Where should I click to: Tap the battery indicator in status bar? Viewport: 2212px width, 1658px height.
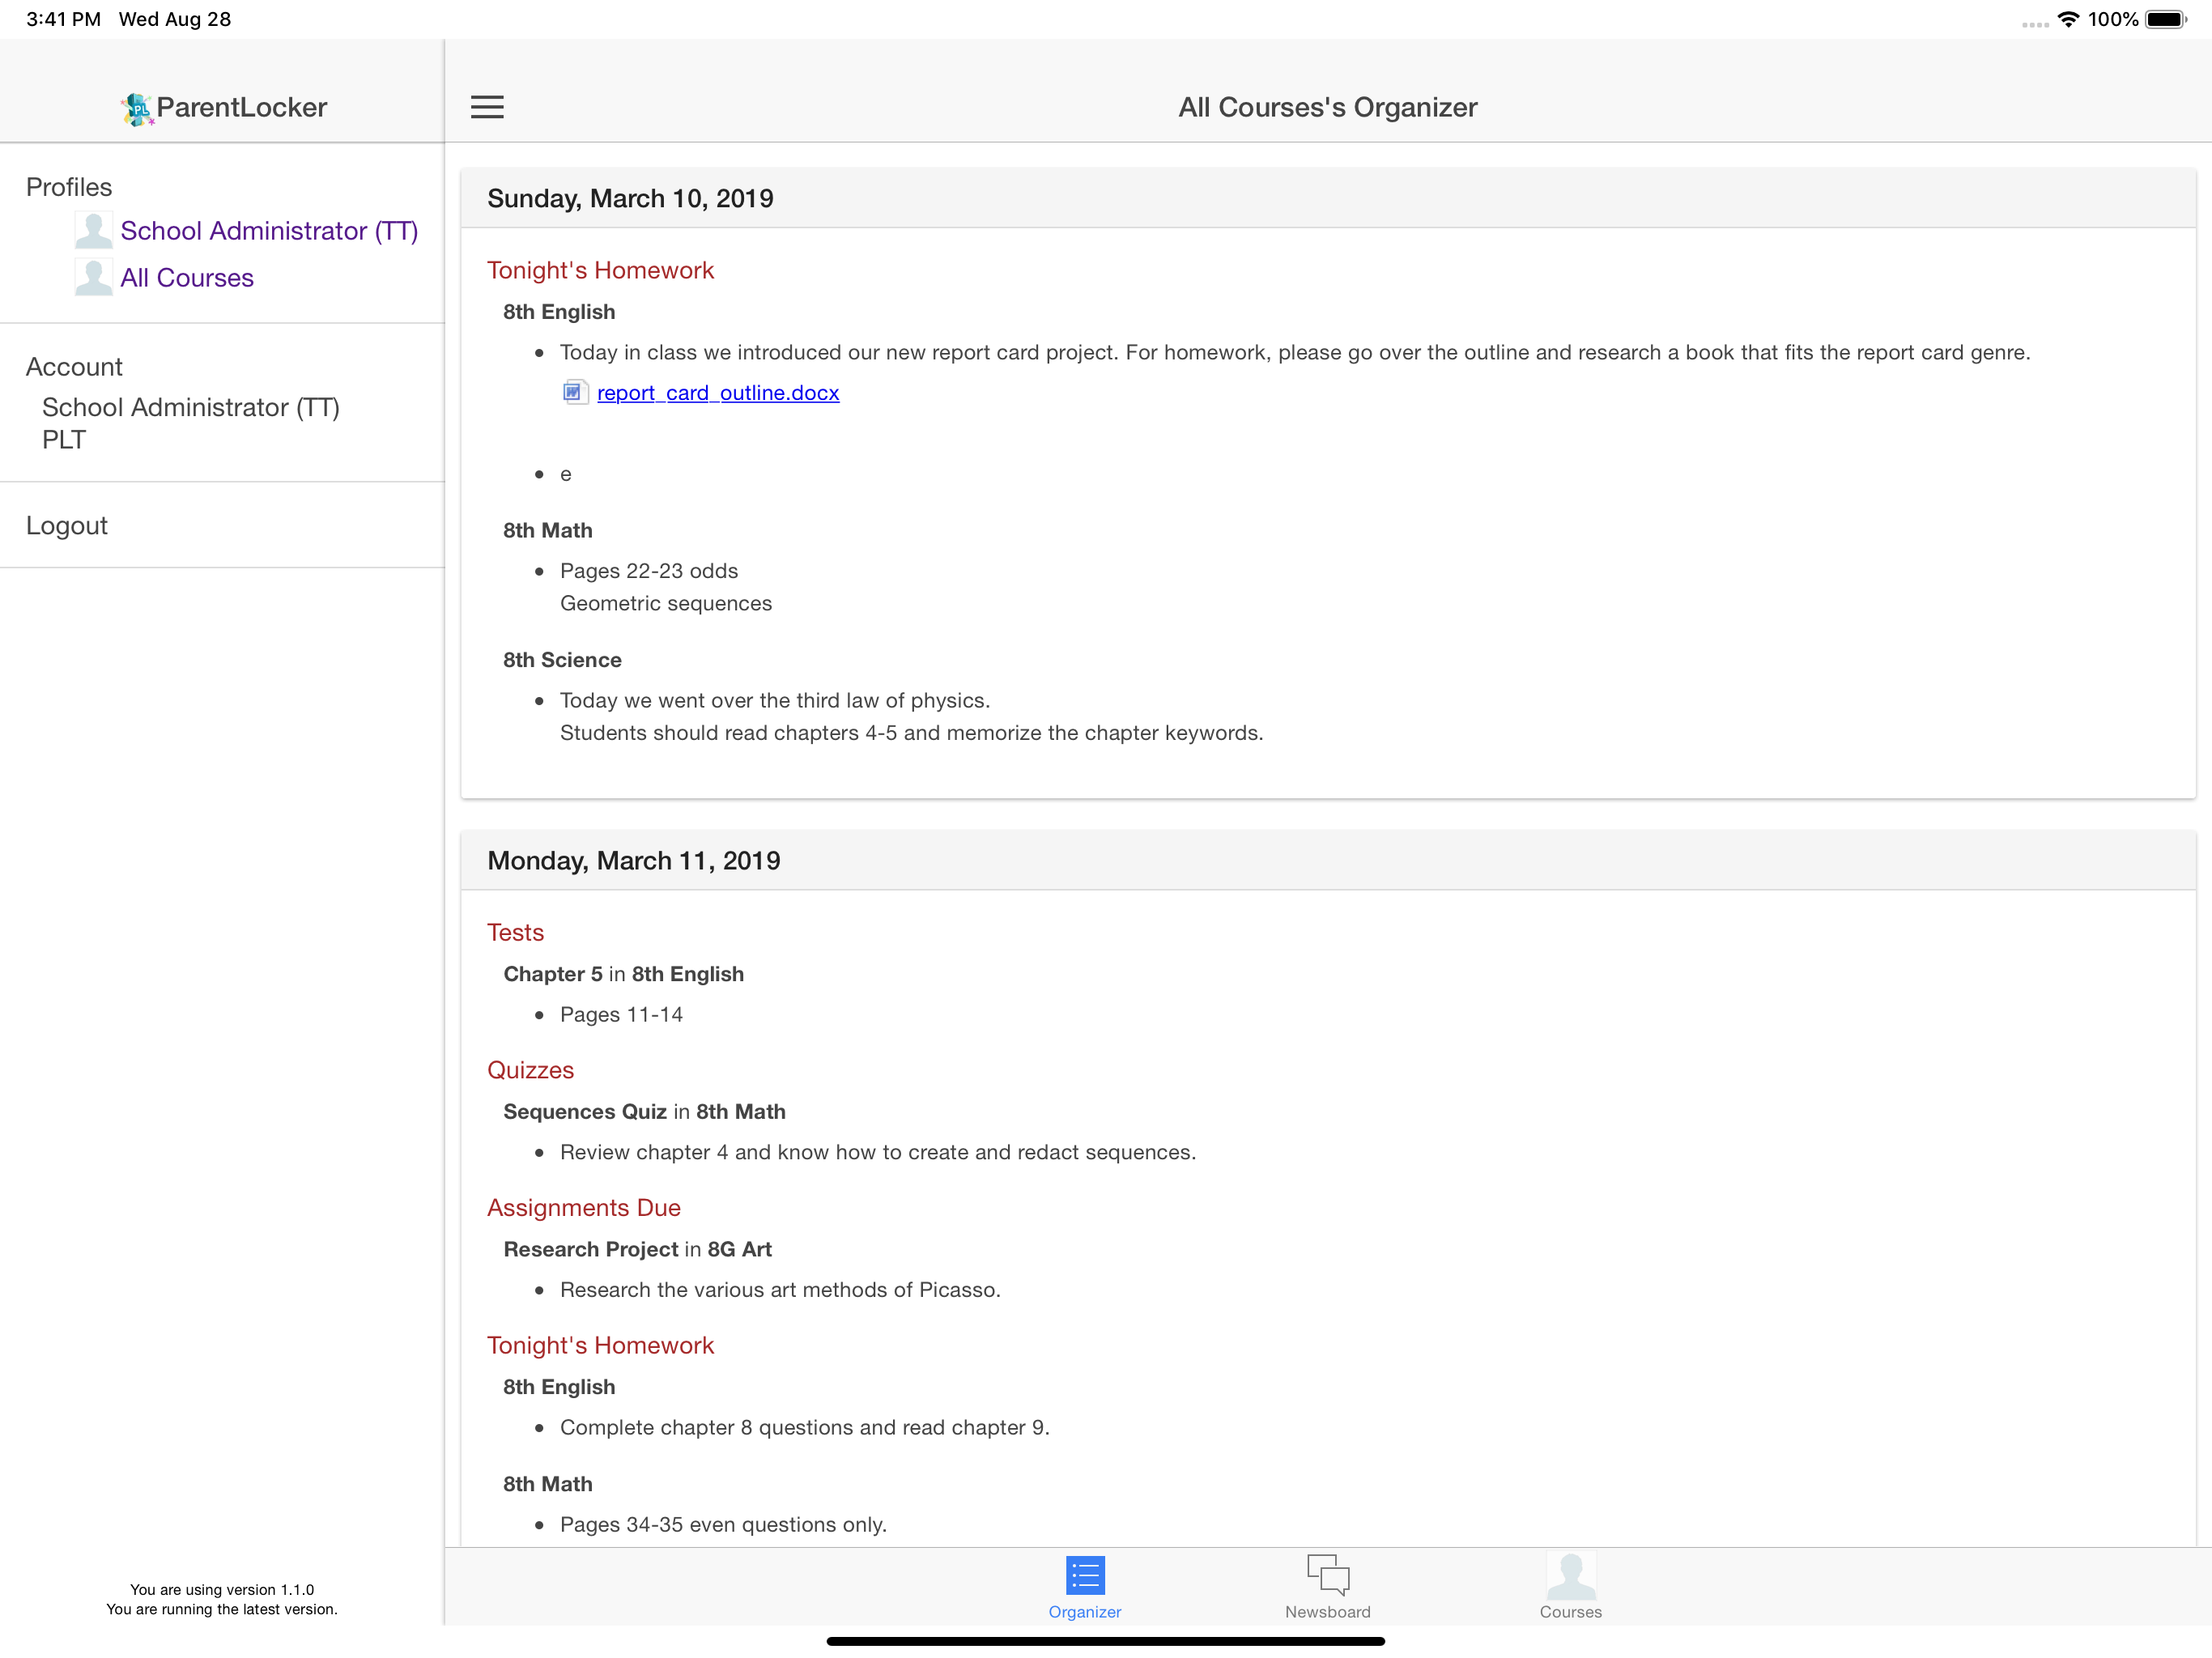(2165, 19)
